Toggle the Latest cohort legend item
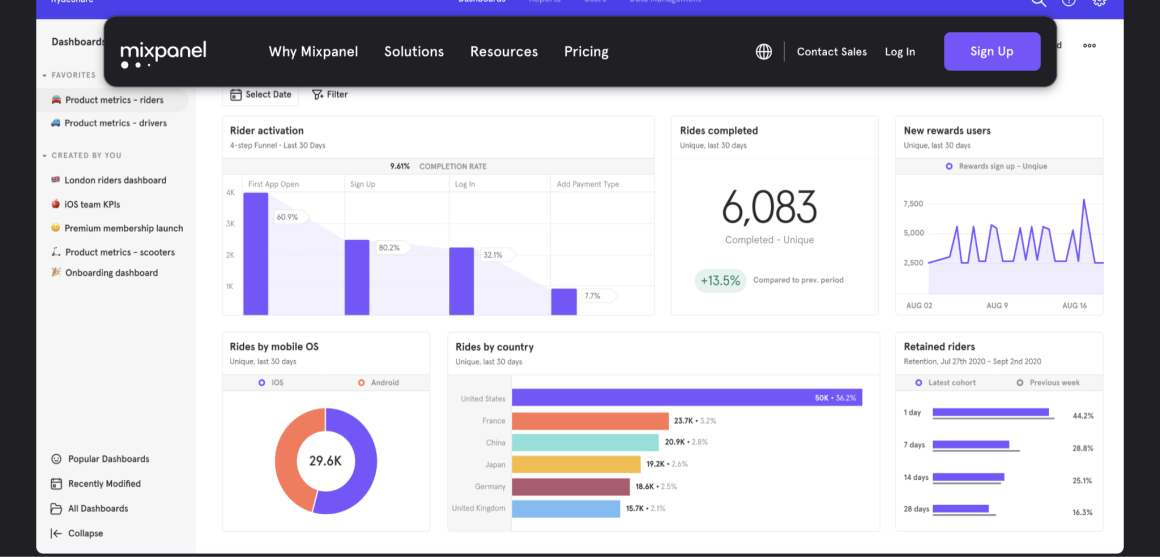The width and height of the screenshot is (1160, 557). coord(945,383)
